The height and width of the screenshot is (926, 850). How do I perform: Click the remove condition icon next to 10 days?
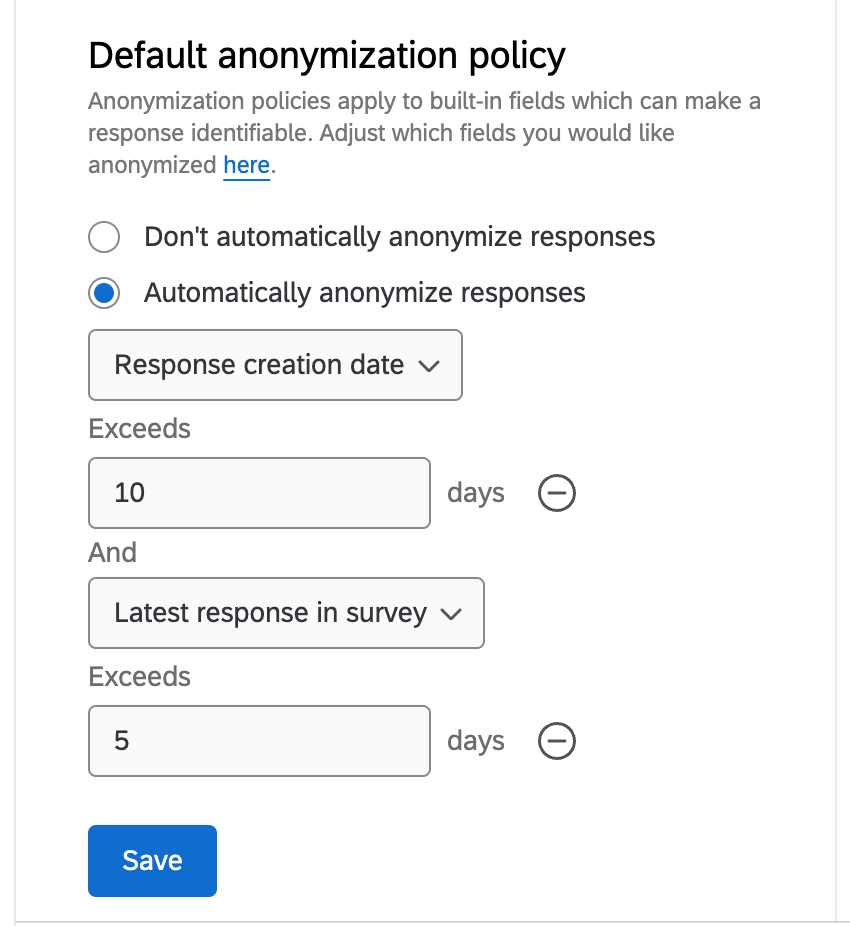(557, 493)
